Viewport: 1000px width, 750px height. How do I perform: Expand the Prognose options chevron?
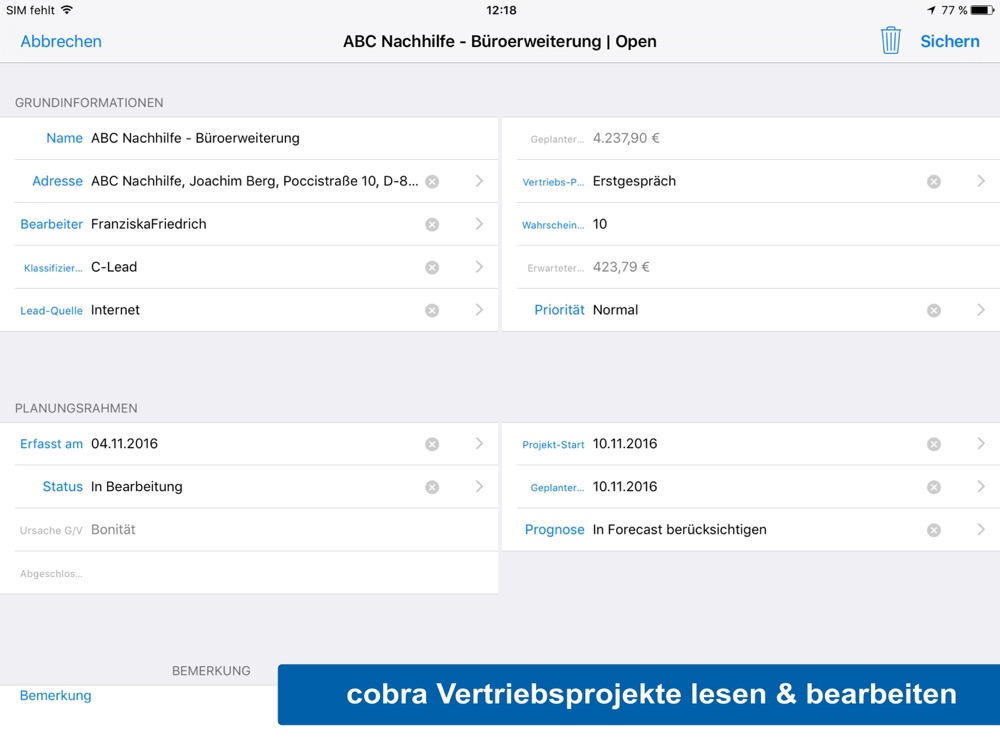point(981,529)
